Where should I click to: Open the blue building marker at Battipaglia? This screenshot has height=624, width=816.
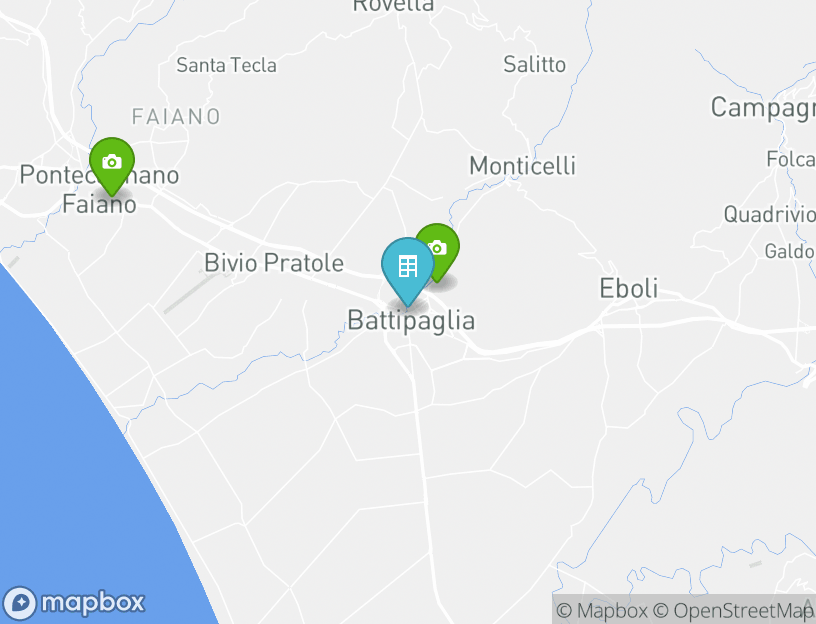click(407, 271)
